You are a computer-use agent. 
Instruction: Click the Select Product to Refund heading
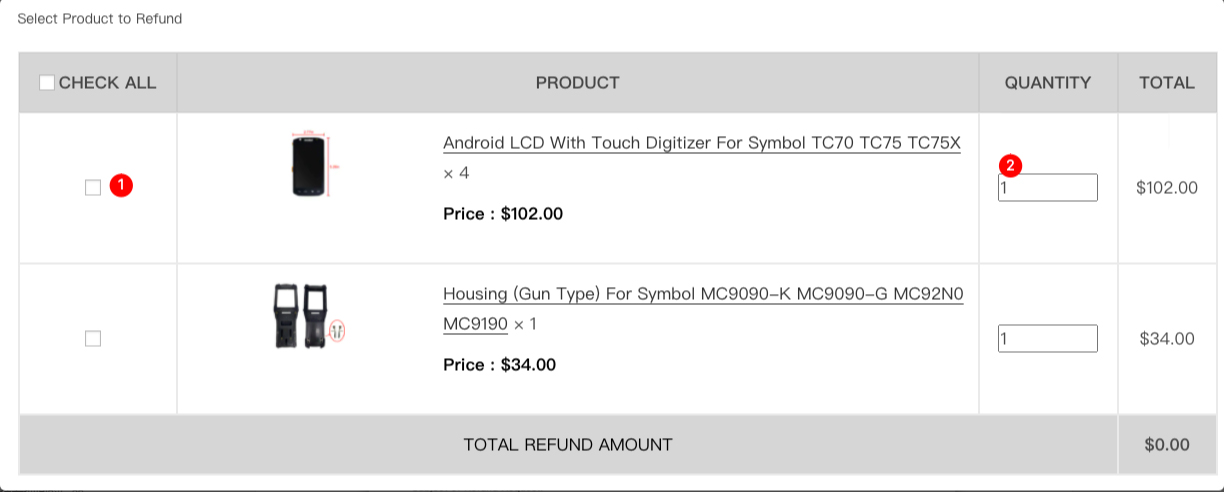[x=100, y=19]
